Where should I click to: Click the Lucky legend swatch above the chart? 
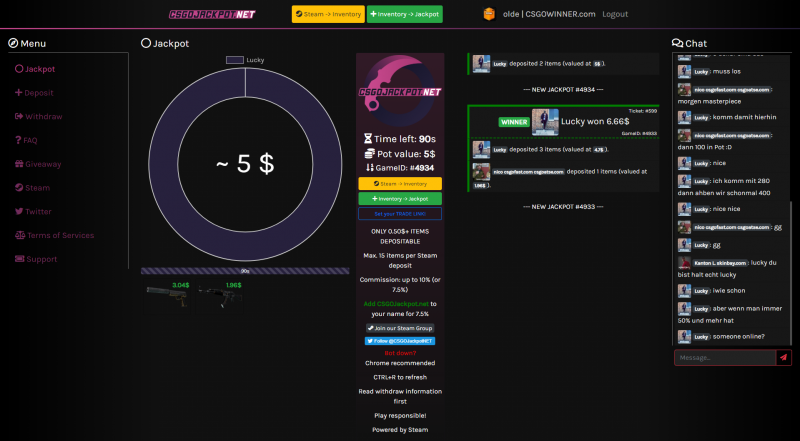click(x=235, y=60)
